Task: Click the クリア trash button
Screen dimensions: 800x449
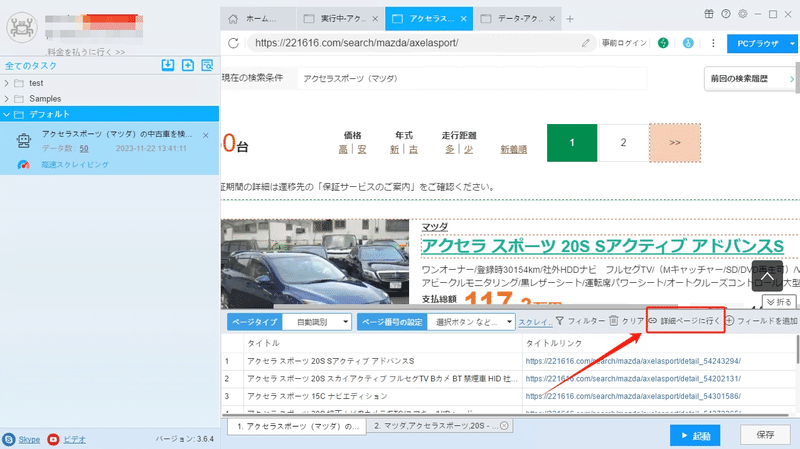Action: (x=627, y=321)
